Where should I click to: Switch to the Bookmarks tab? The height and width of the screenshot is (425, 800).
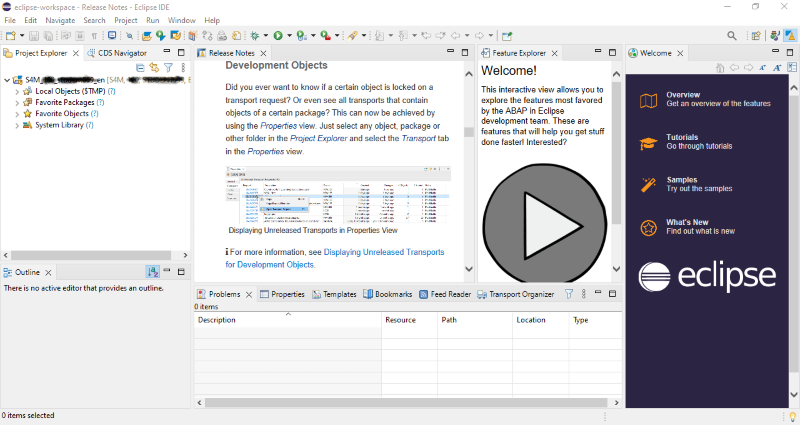388,294
